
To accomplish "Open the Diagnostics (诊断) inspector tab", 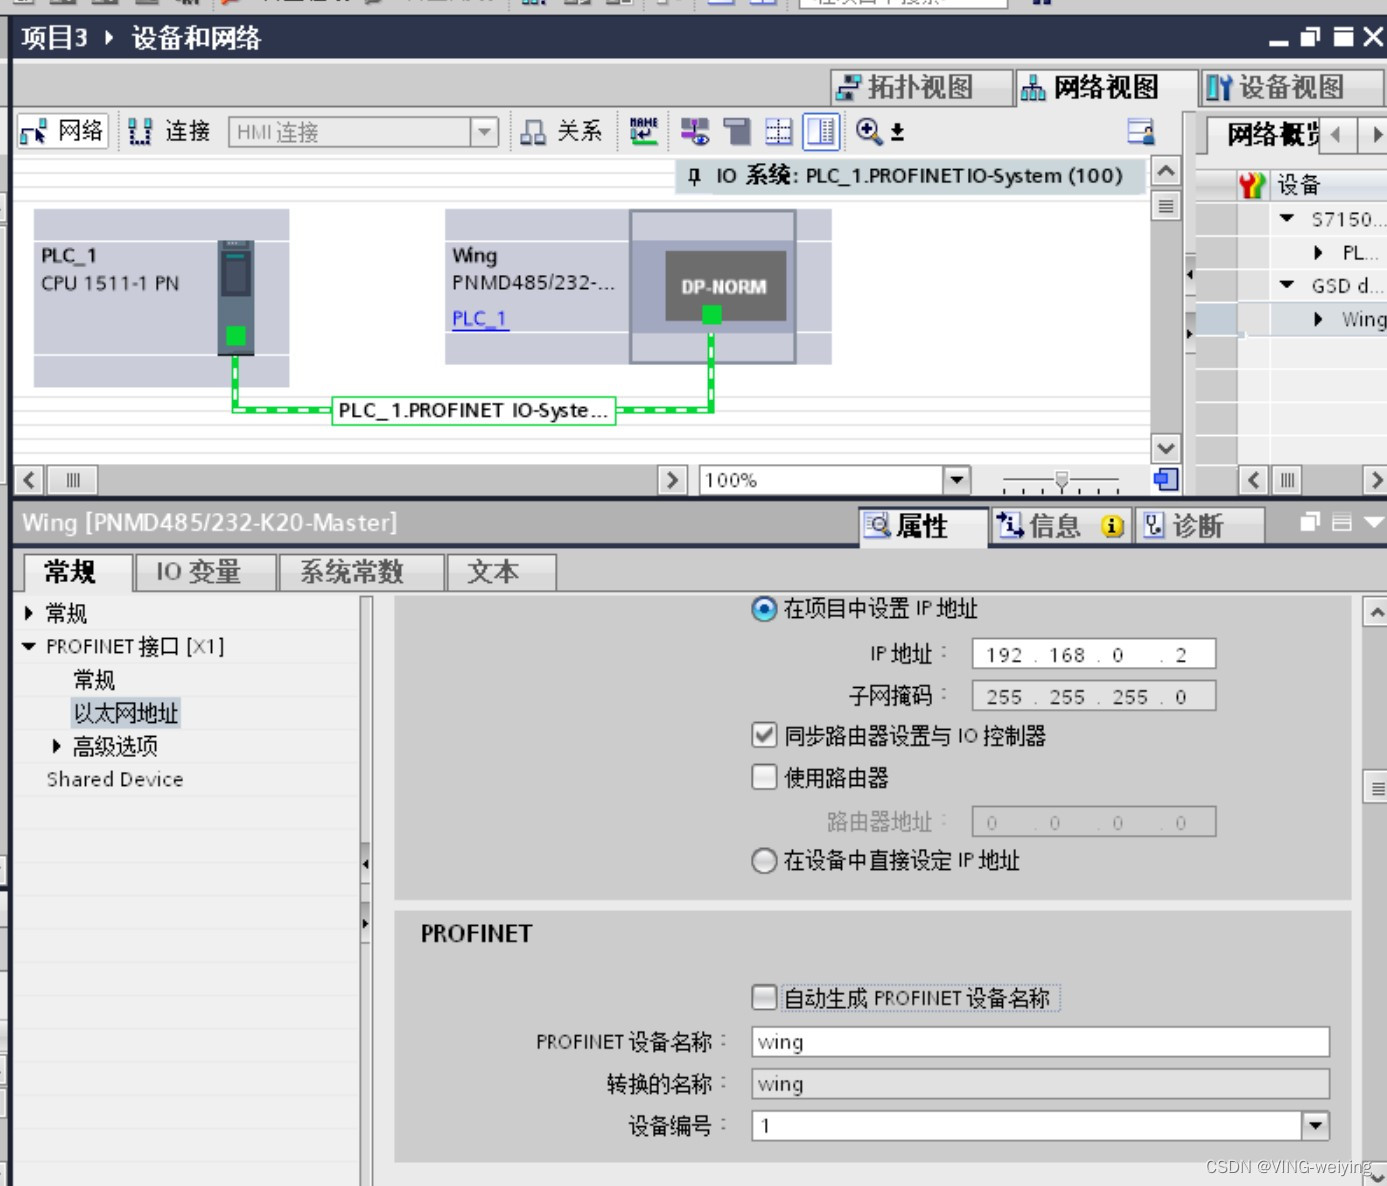I will pyautogui.click(x=1200, y=526).
